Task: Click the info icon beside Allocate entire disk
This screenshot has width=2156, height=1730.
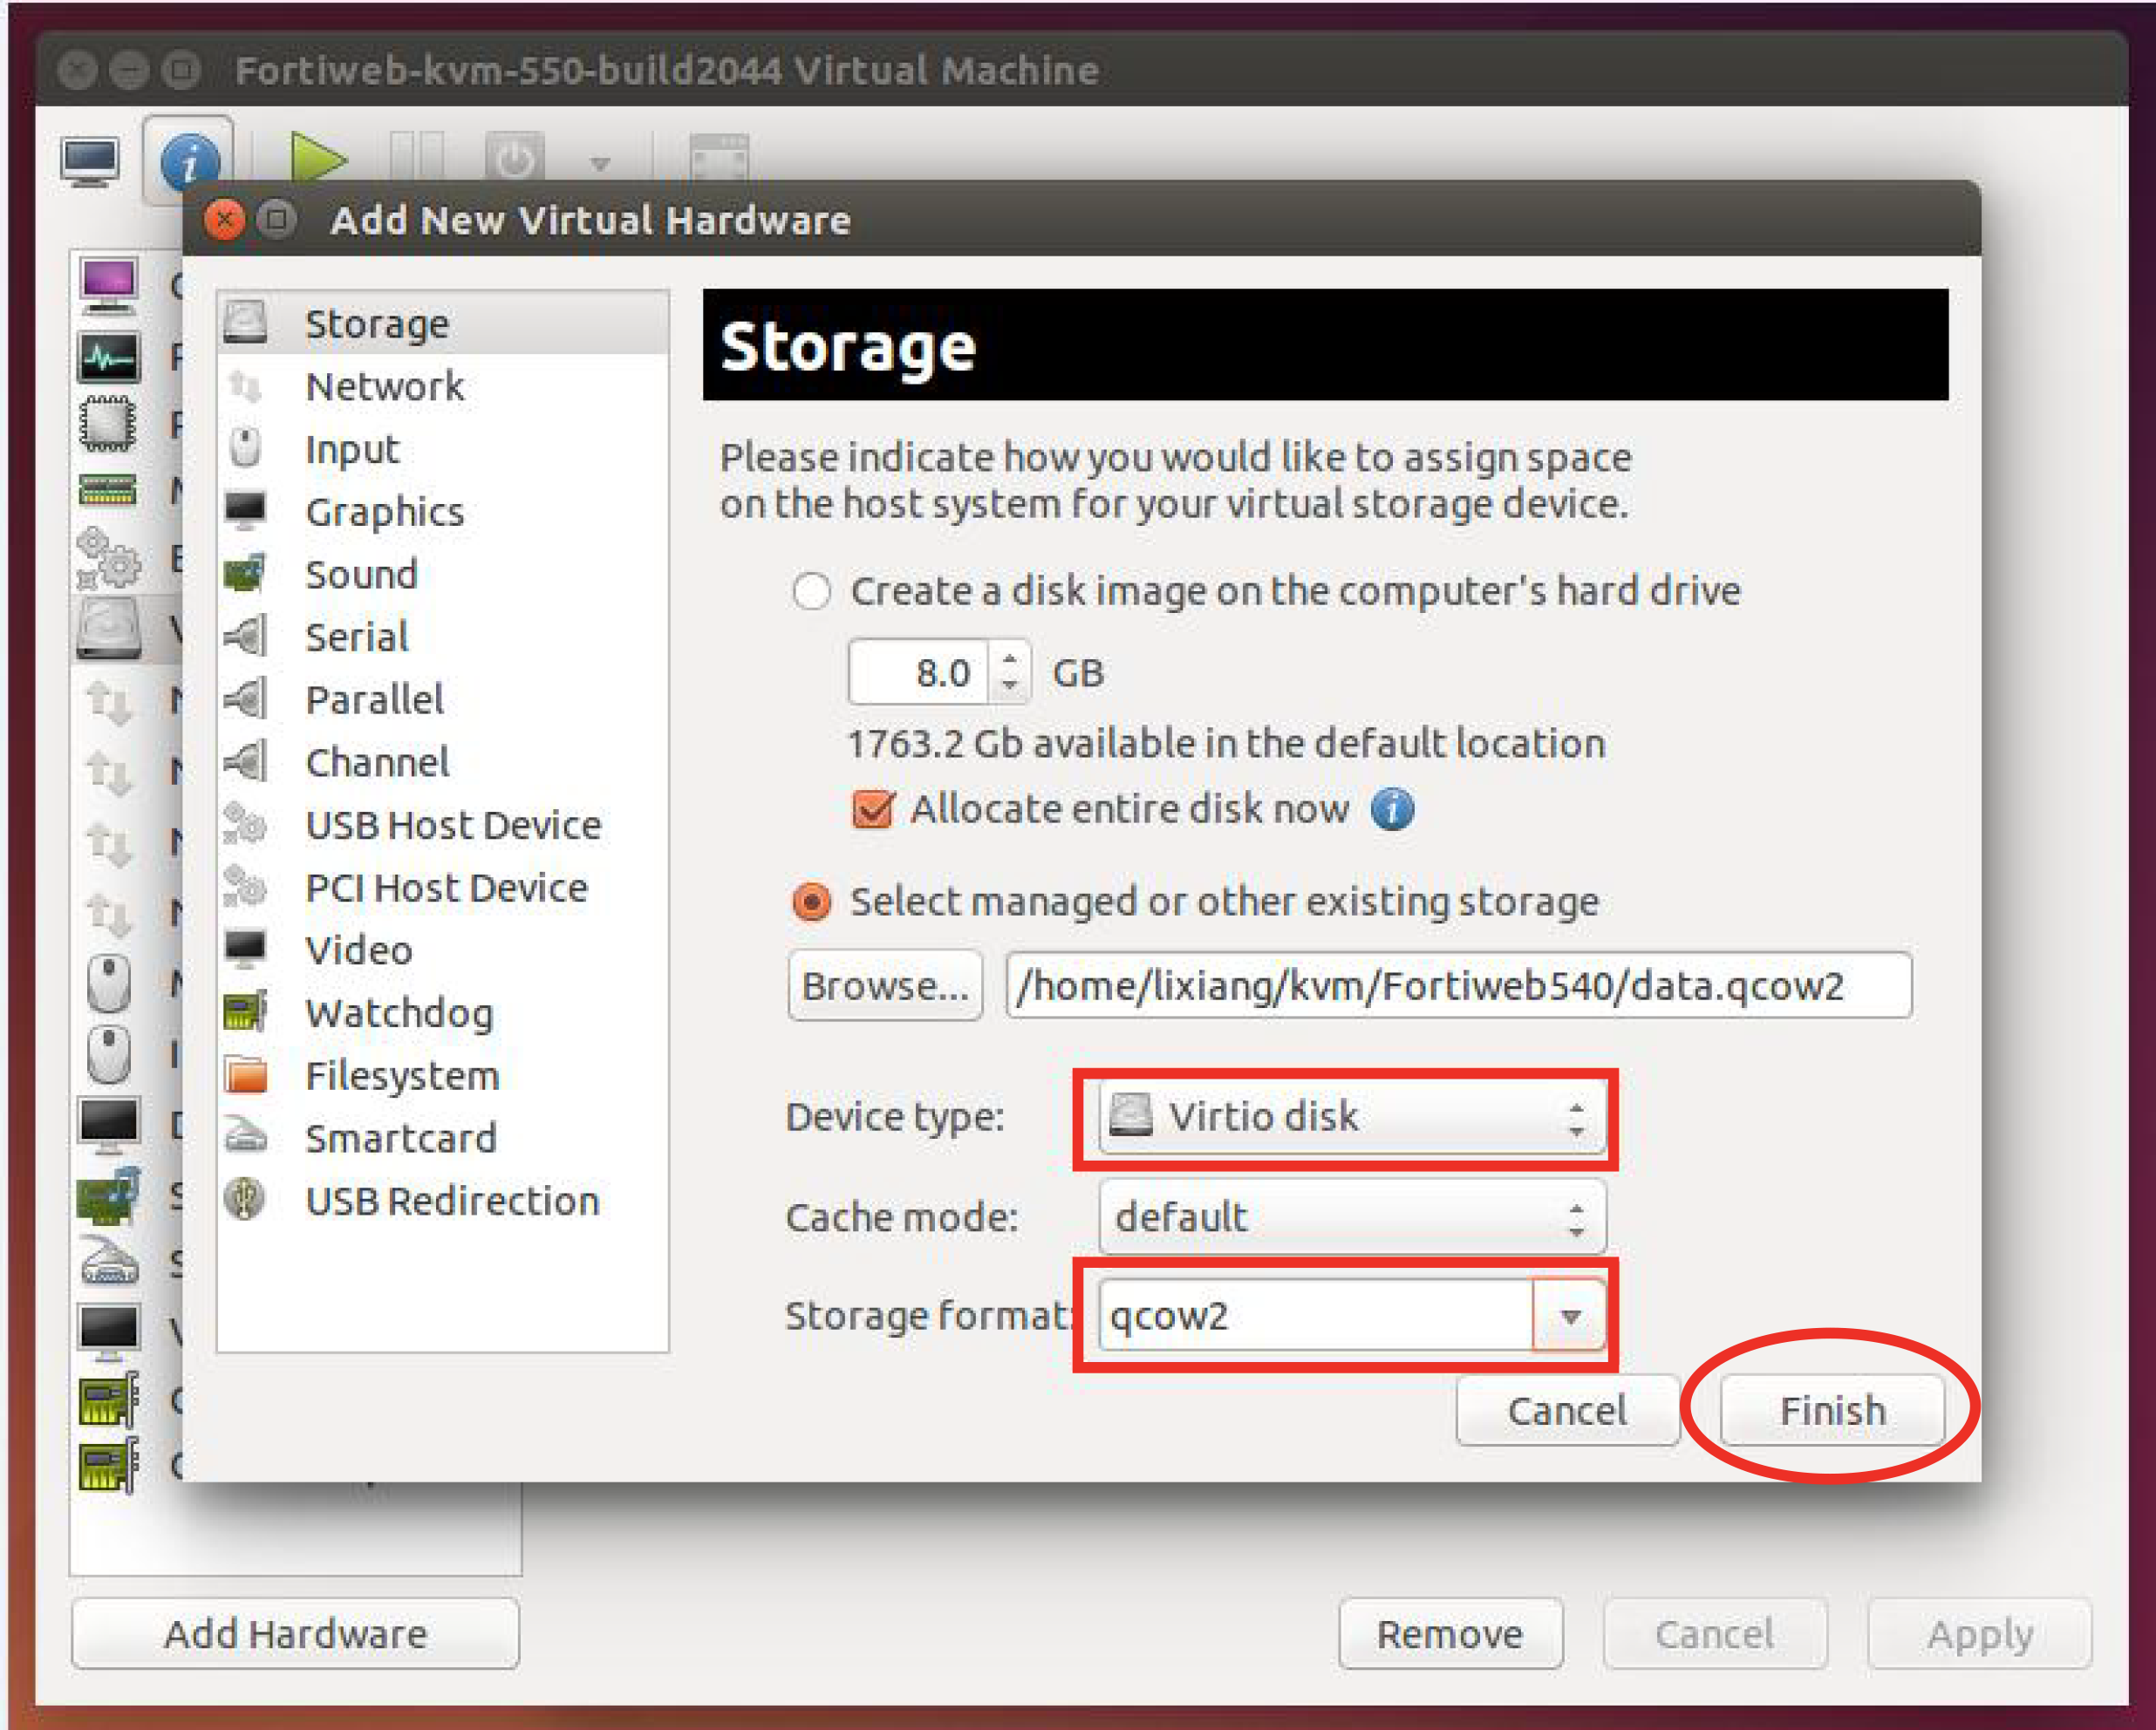Action: click(1392, 809)
